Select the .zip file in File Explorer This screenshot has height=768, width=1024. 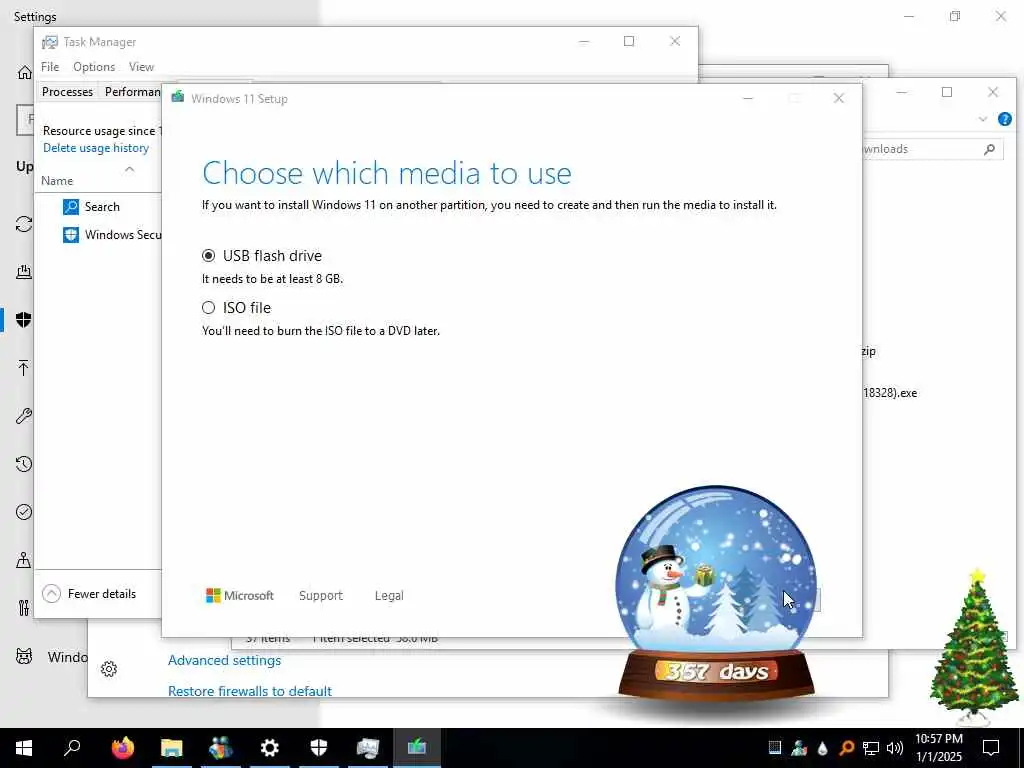869,351
